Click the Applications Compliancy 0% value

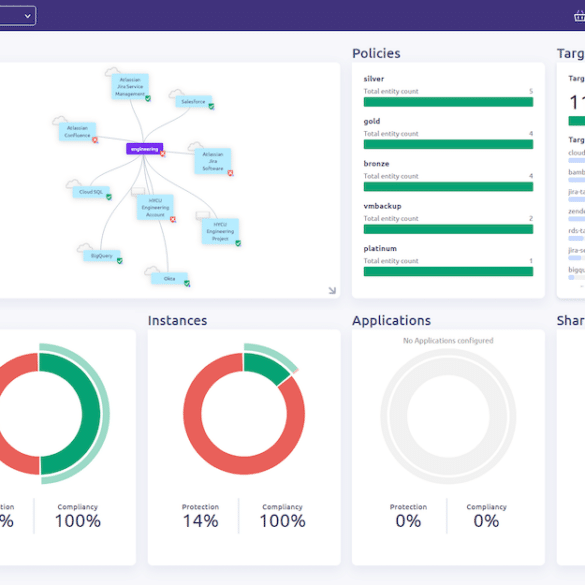pos(486,521)
